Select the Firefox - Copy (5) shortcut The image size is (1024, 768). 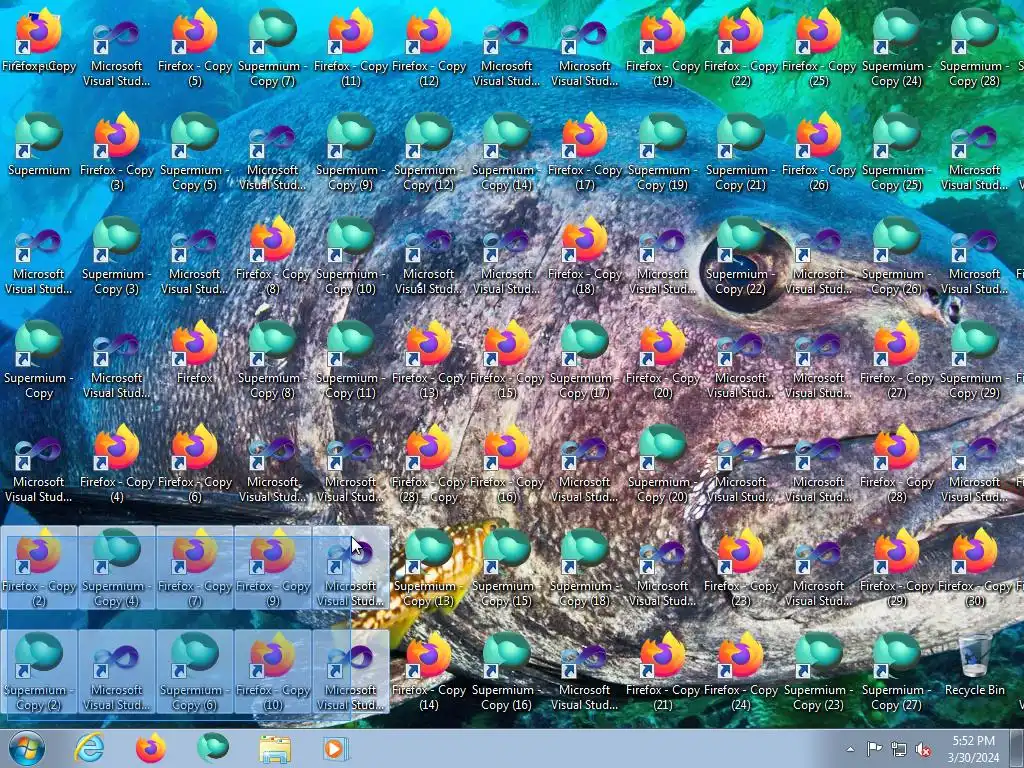195,48
